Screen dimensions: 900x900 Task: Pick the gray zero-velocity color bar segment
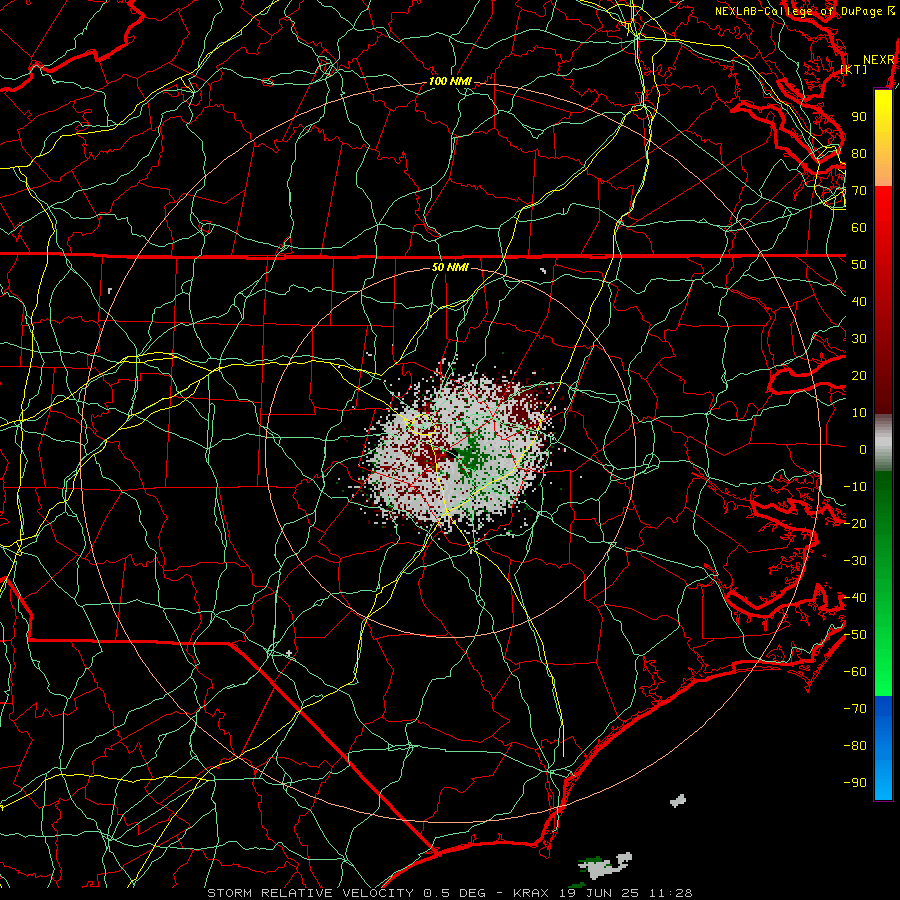pyautogui.click(x=883, y=443)
